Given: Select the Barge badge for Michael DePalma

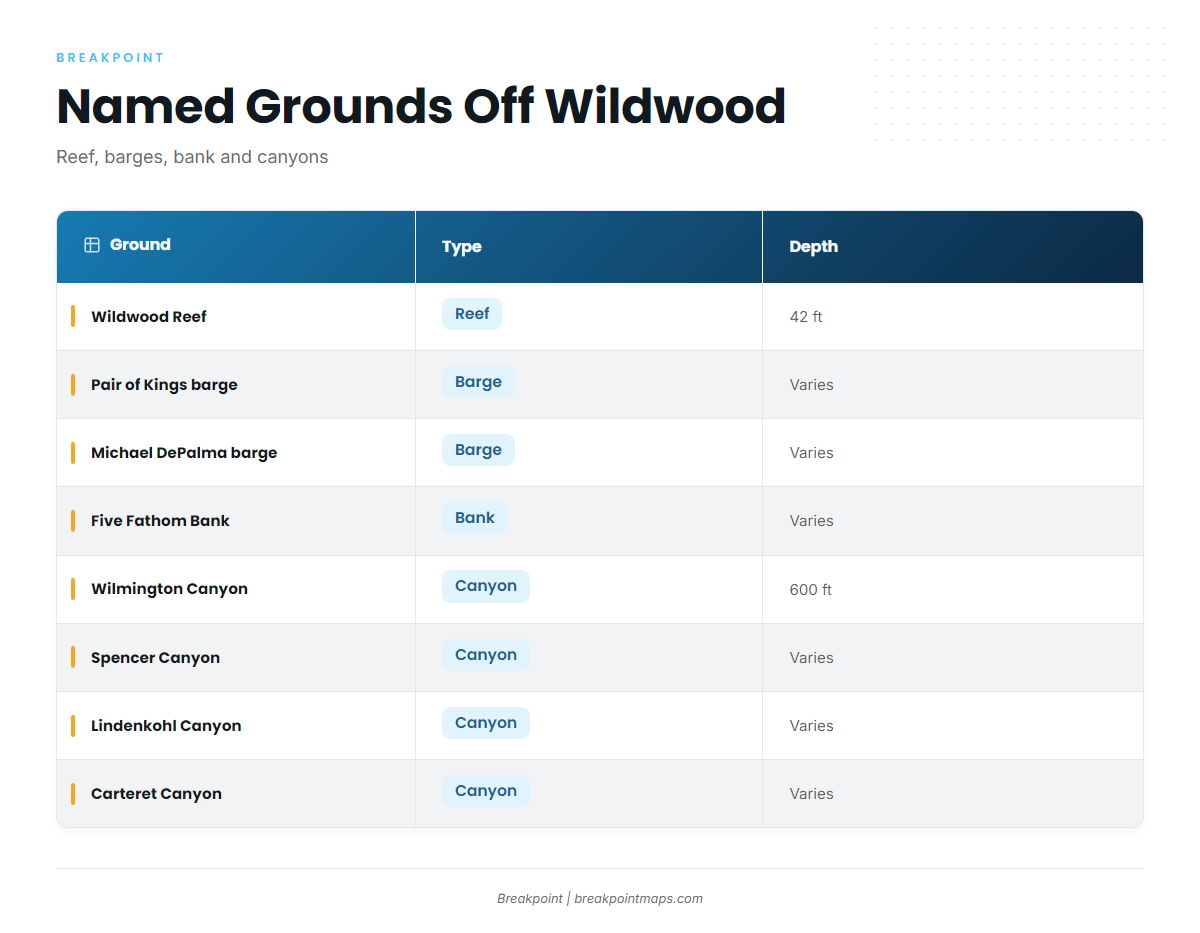Looking at the screenshot, I should coord(478,450).
